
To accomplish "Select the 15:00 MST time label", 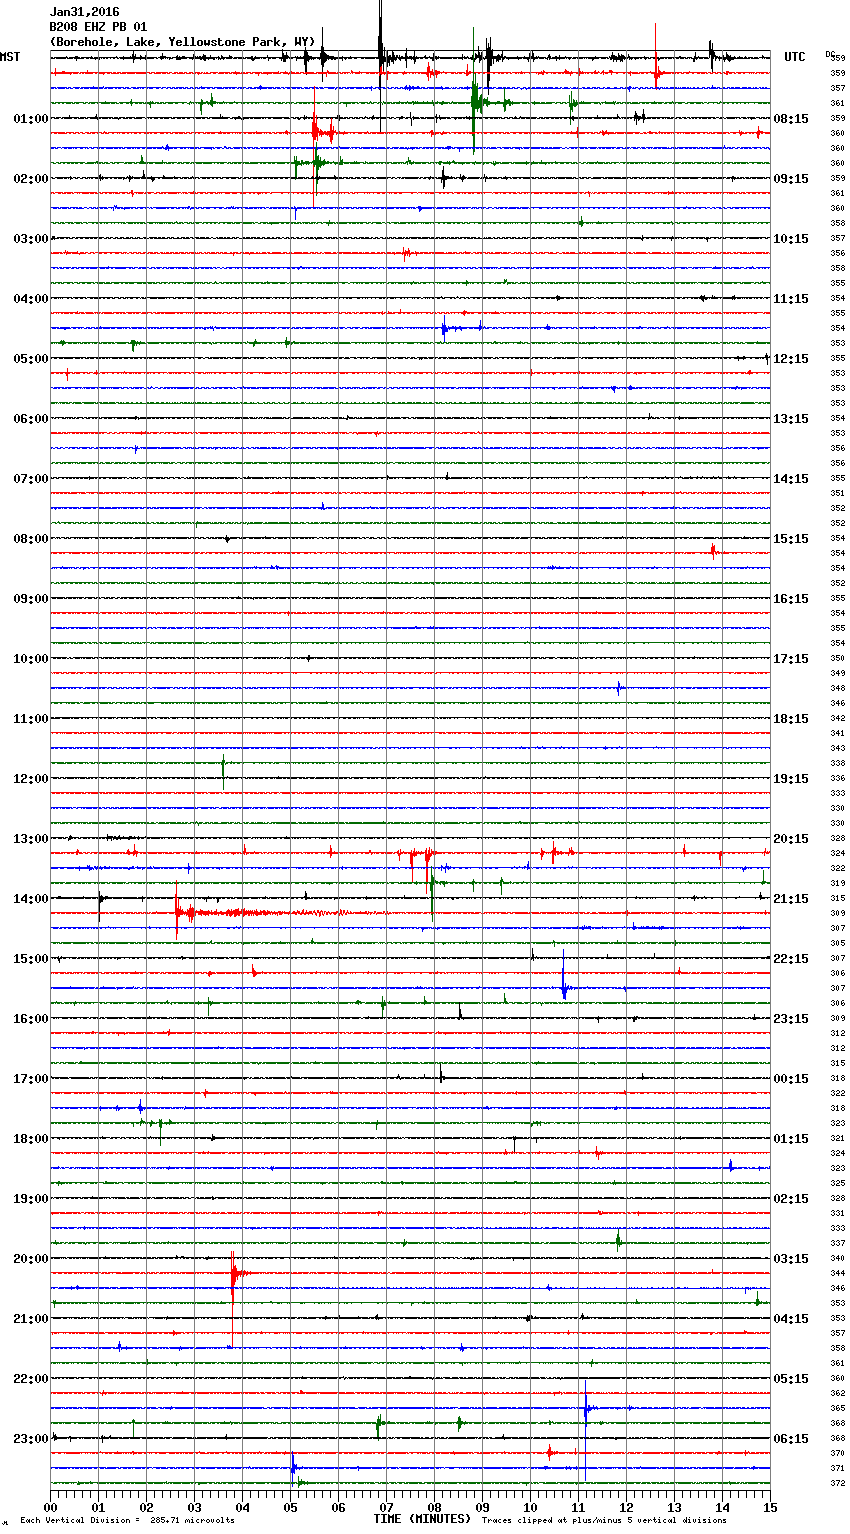I will click(x=31, y=959).
